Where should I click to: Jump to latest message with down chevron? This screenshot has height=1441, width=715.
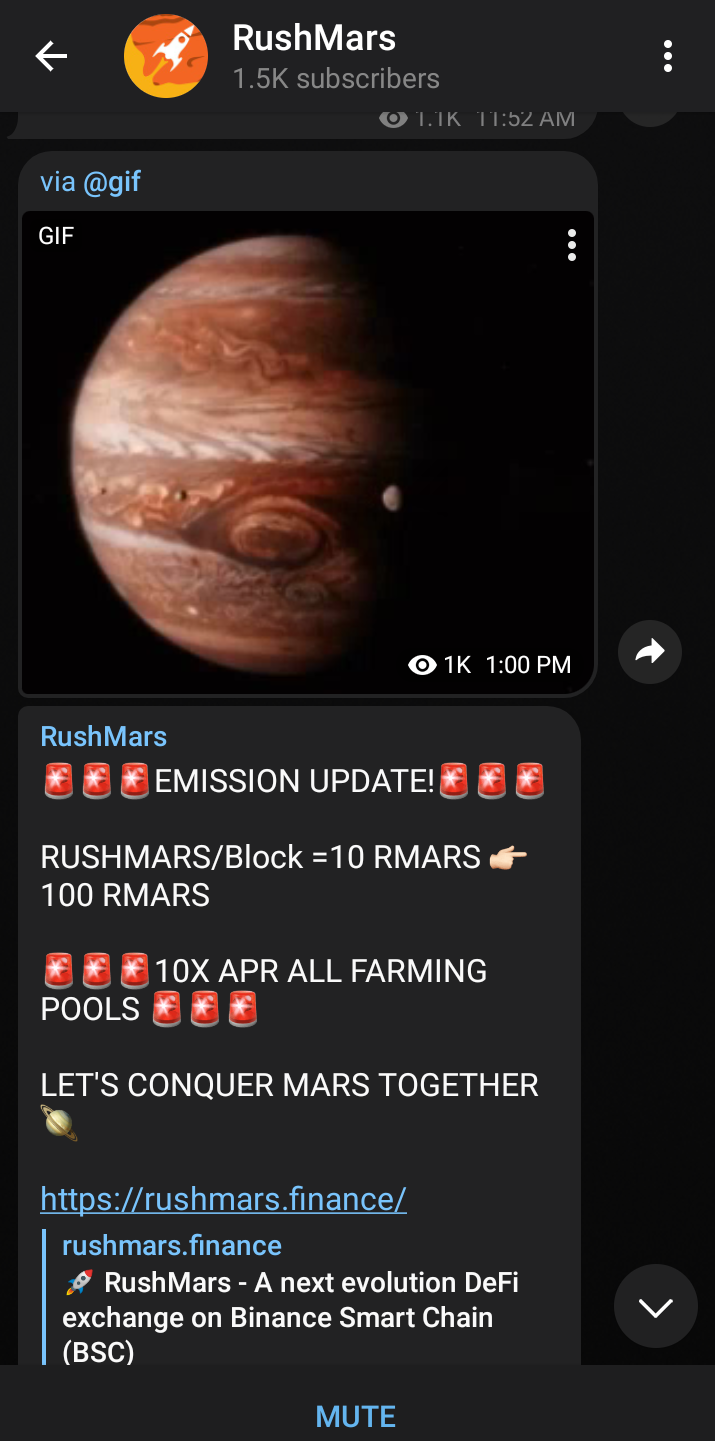tap(656, 1307)
